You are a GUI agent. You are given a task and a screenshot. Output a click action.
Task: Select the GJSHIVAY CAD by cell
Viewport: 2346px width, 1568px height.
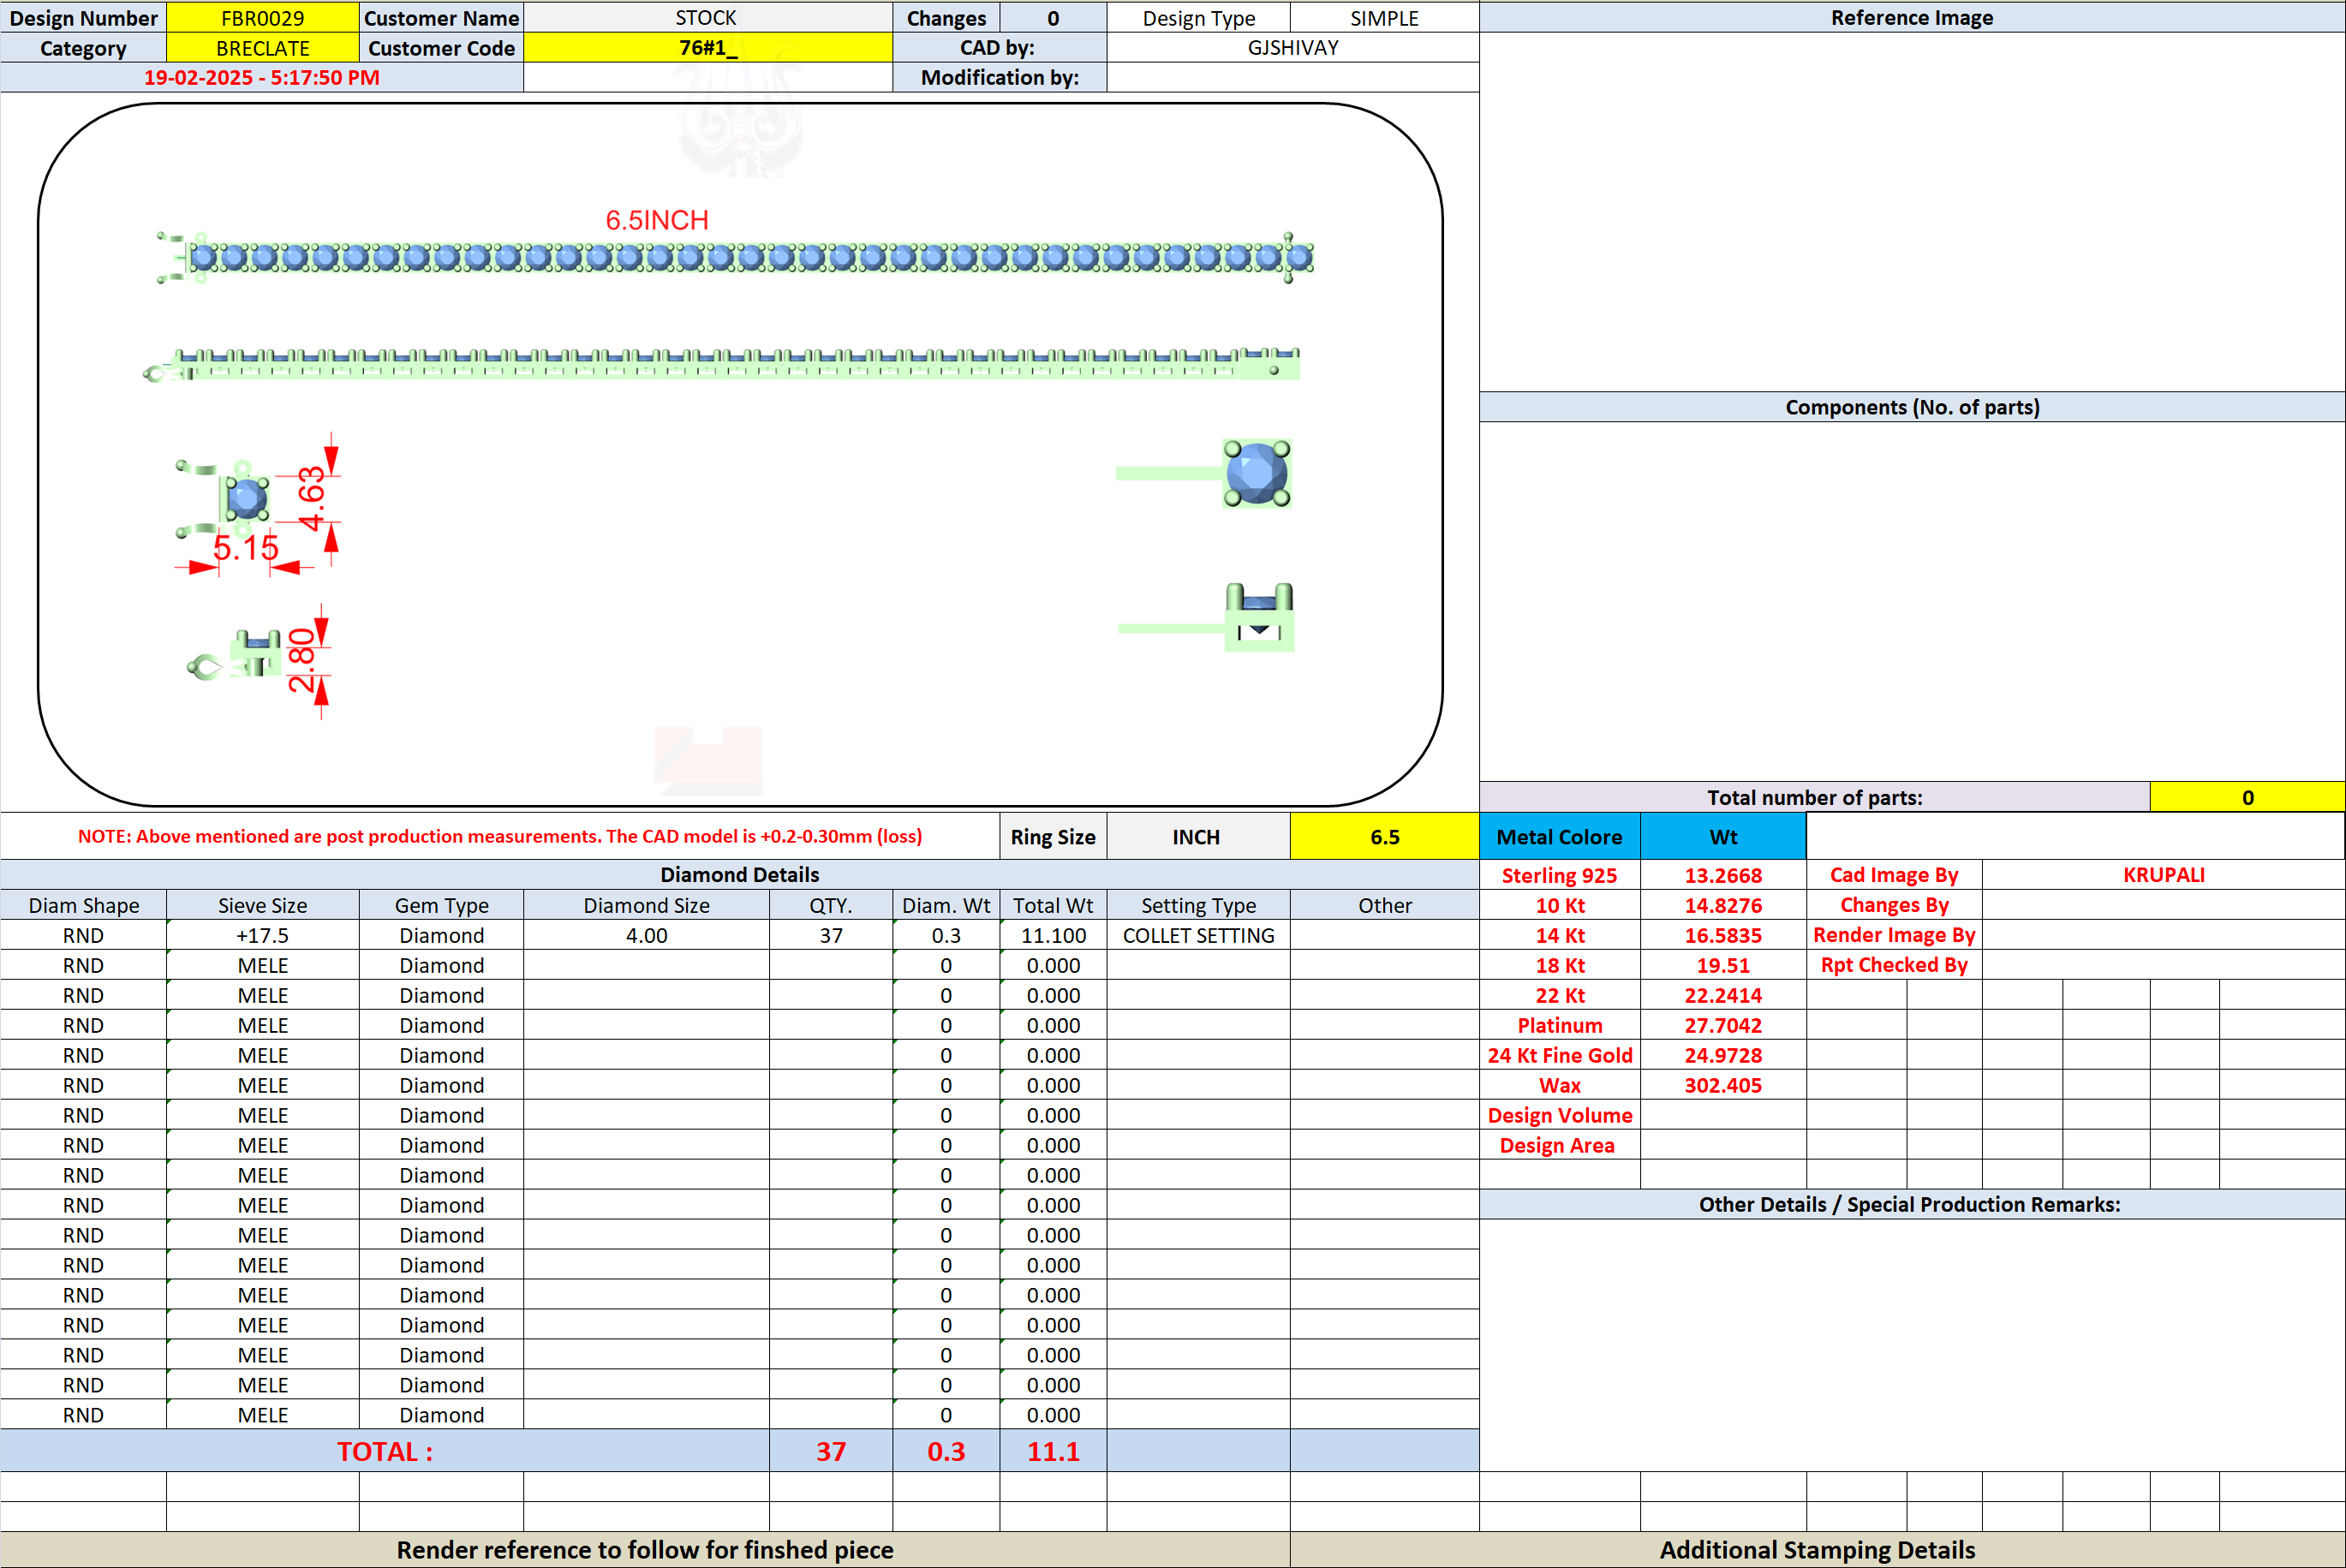click(x=1292, y=48)
